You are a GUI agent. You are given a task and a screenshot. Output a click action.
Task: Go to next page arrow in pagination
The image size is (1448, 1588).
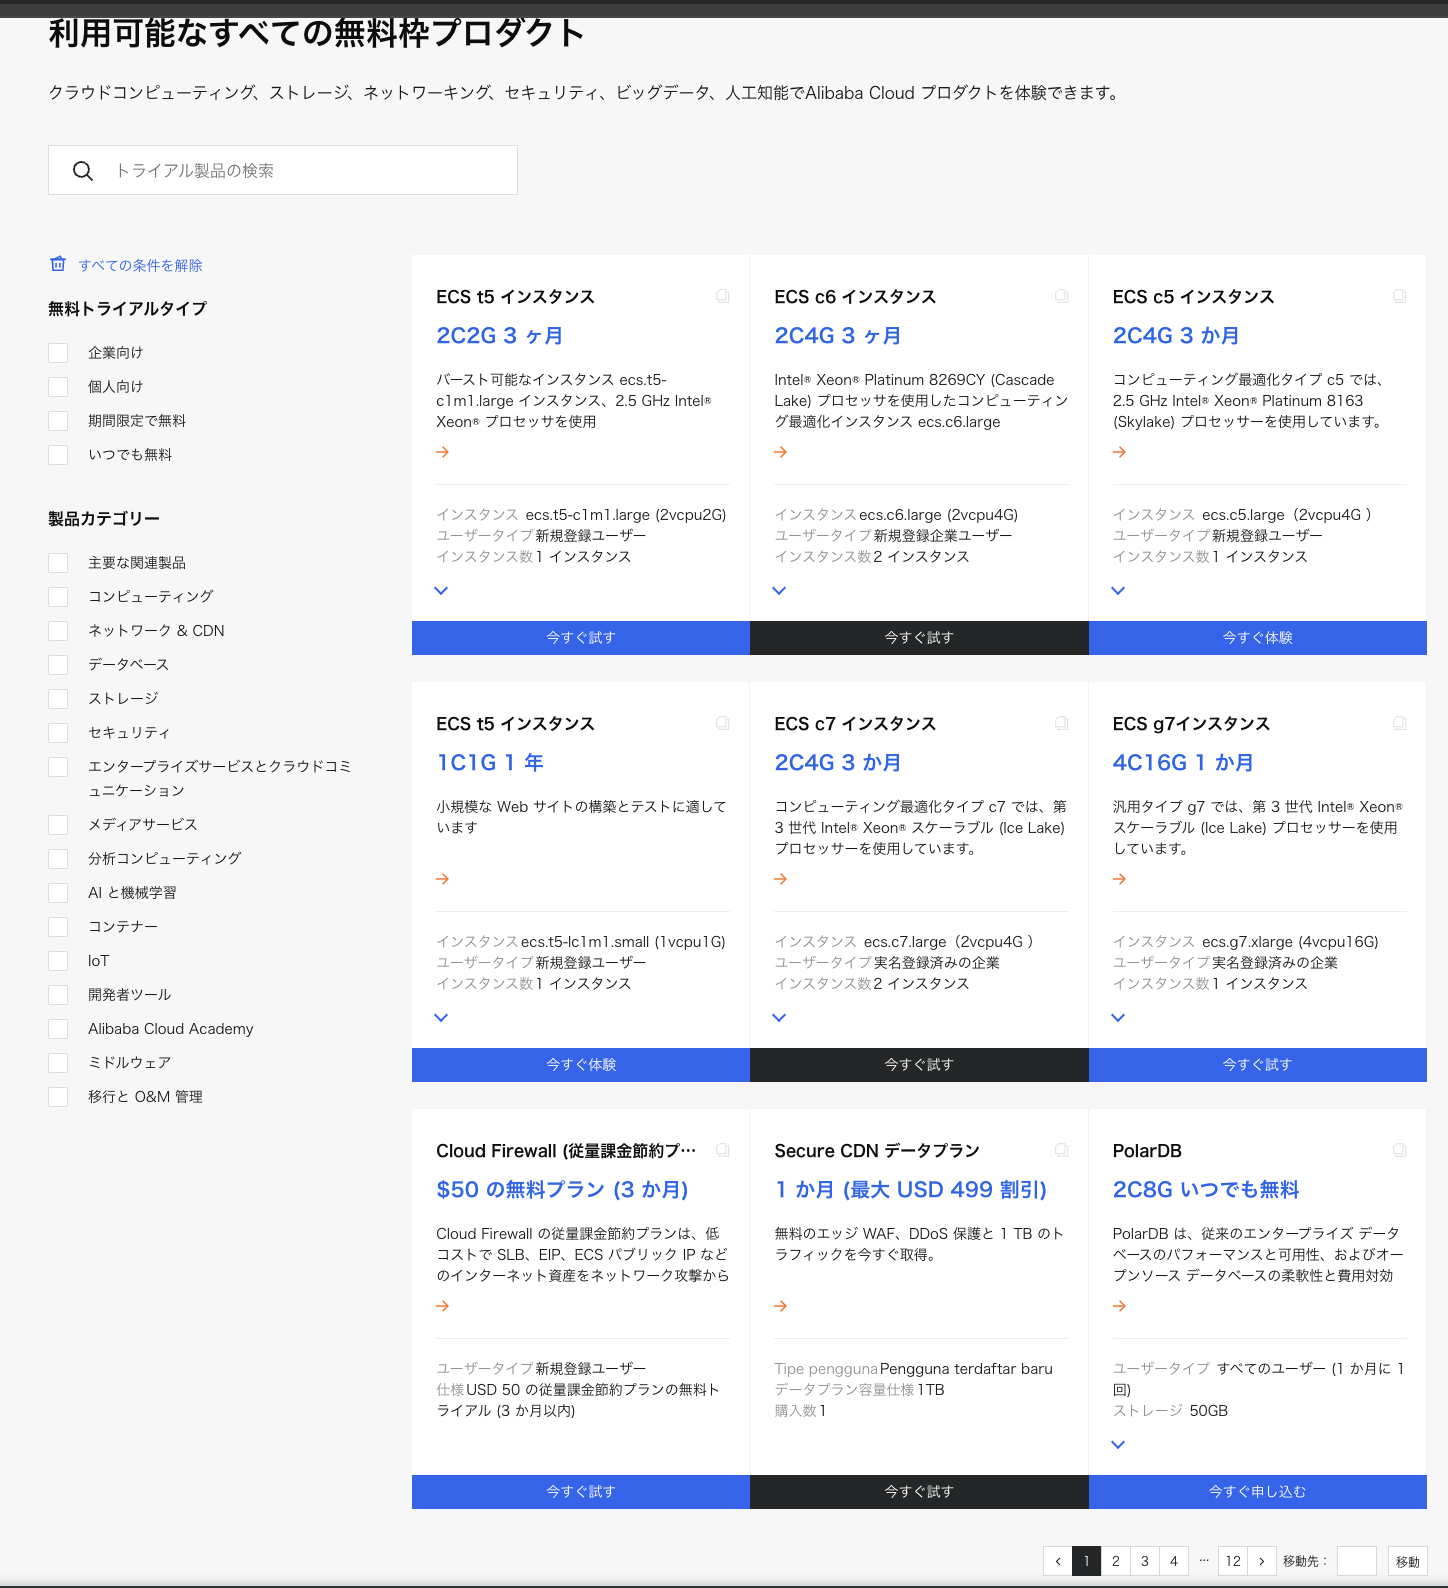coord(1262,1561)
